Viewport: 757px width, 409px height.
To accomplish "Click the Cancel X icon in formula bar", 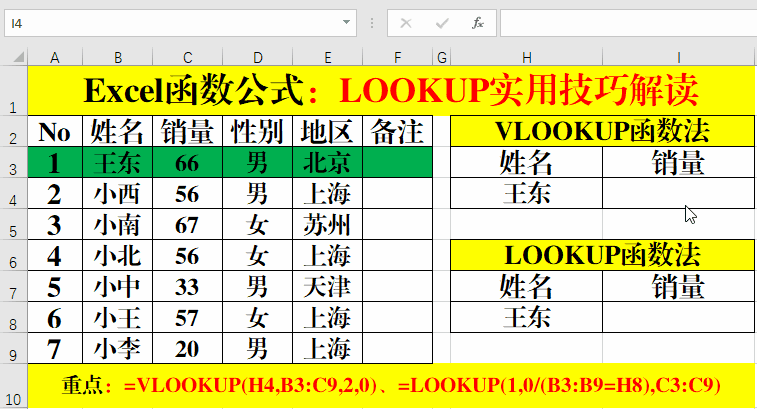I will [406, 23].
